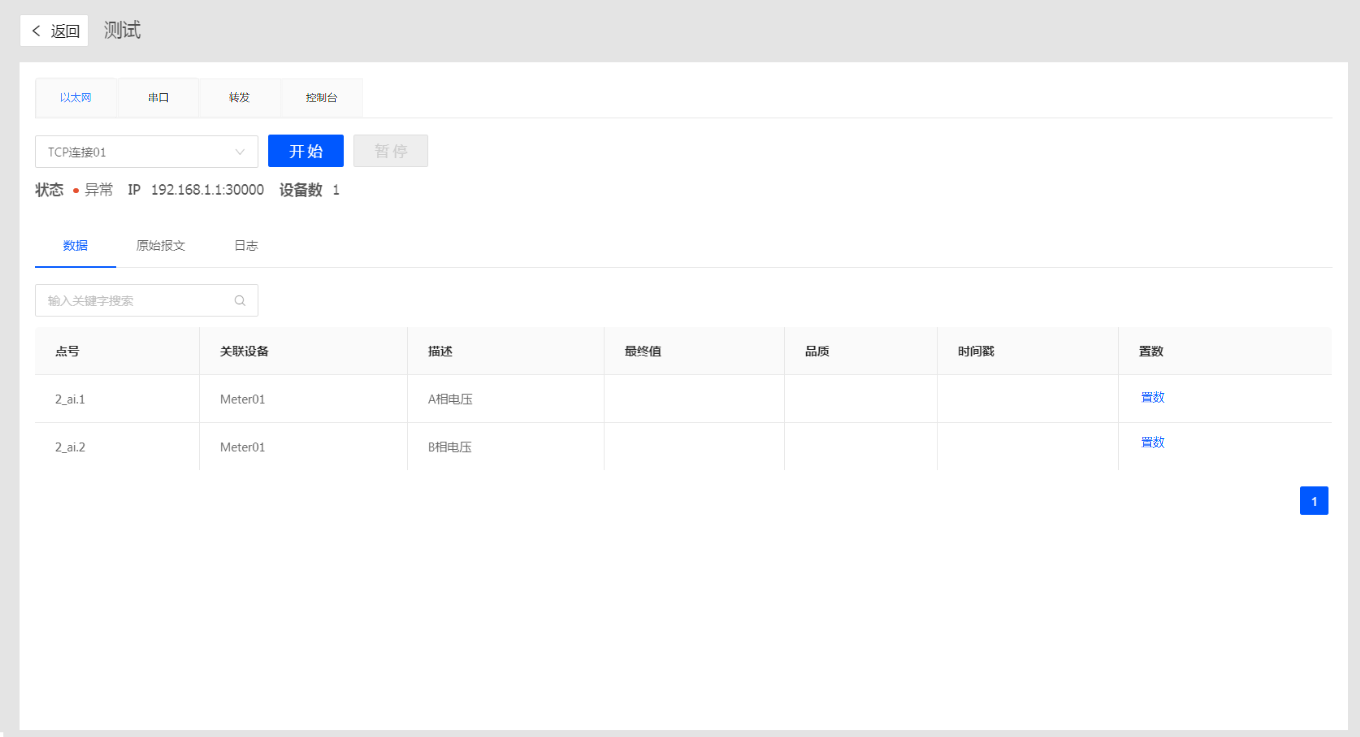Focus the keyword search input field
Viewport: 1360px width, 737px height.
tap(146, 300)
